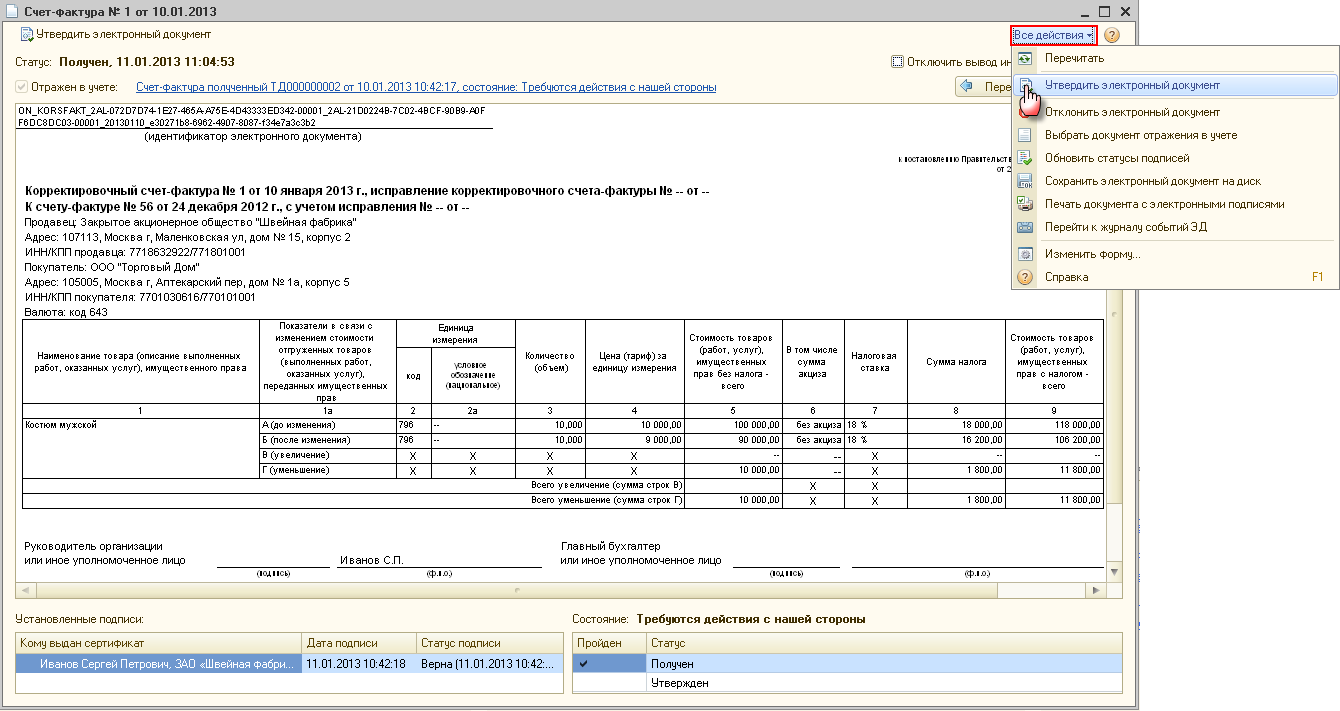The image size is (1340, 711).
Task: Click the signature date 11.01.2013 10:42:18
Action: tap(359, 664)
